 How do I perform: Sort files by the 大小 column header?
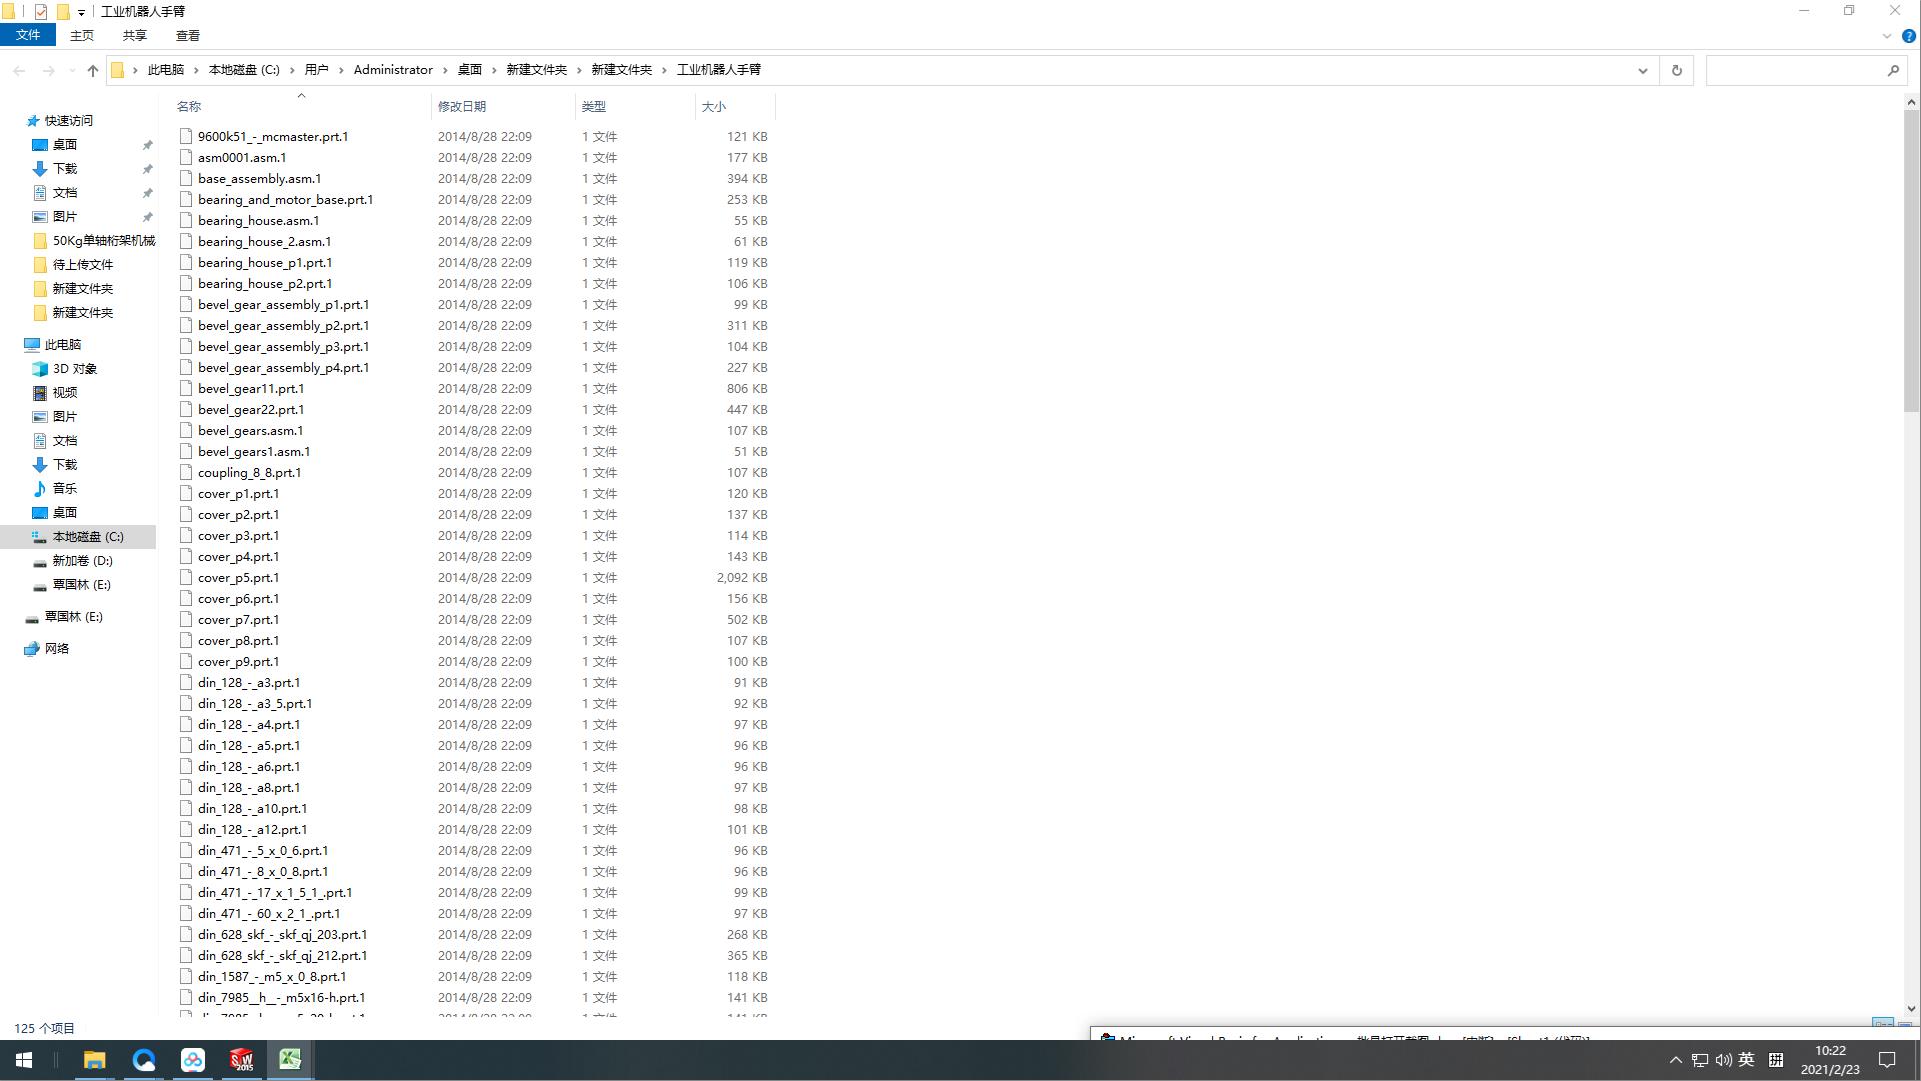(713, 106)
